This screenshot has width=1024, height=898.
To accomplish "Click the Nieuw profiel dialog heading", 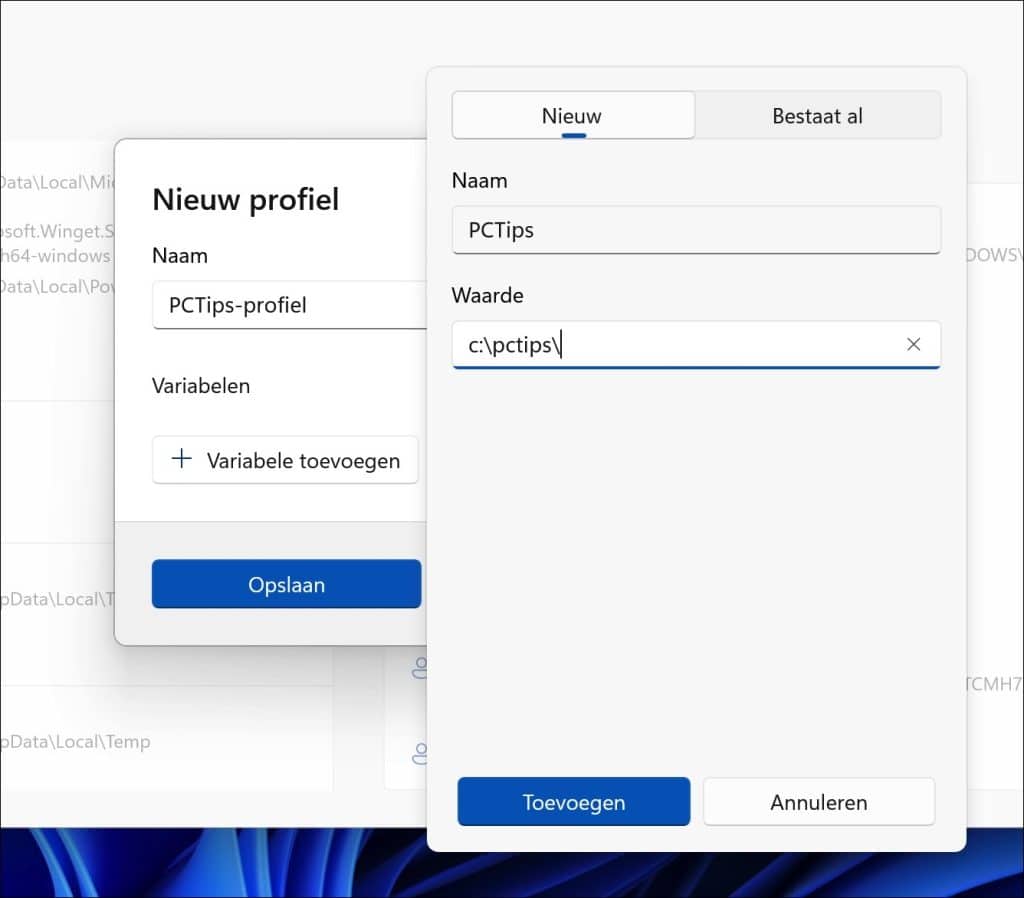I will tap(246, 199).
